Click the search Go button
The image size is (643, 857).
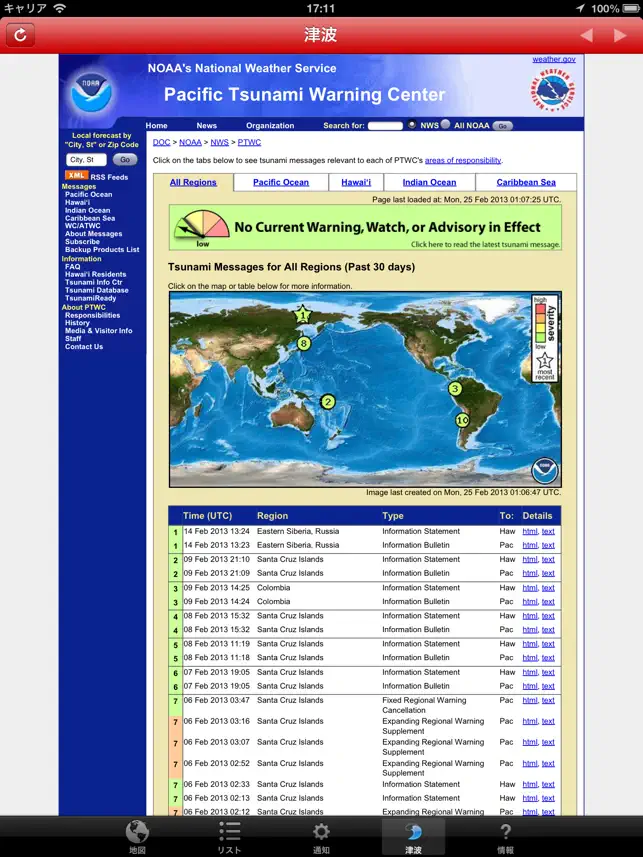[502, 126]
